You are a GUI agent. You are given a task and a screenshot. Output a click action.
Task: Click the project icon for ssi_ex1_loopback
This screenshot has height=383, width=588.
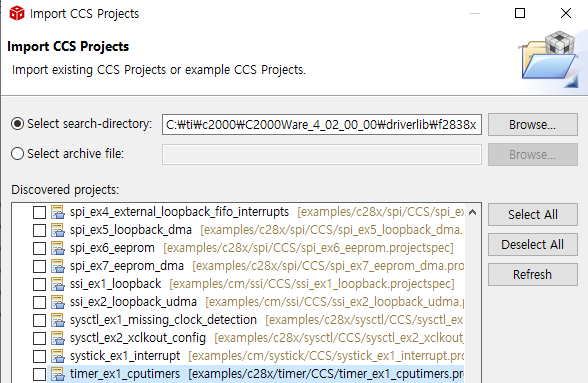pos(58,284)
